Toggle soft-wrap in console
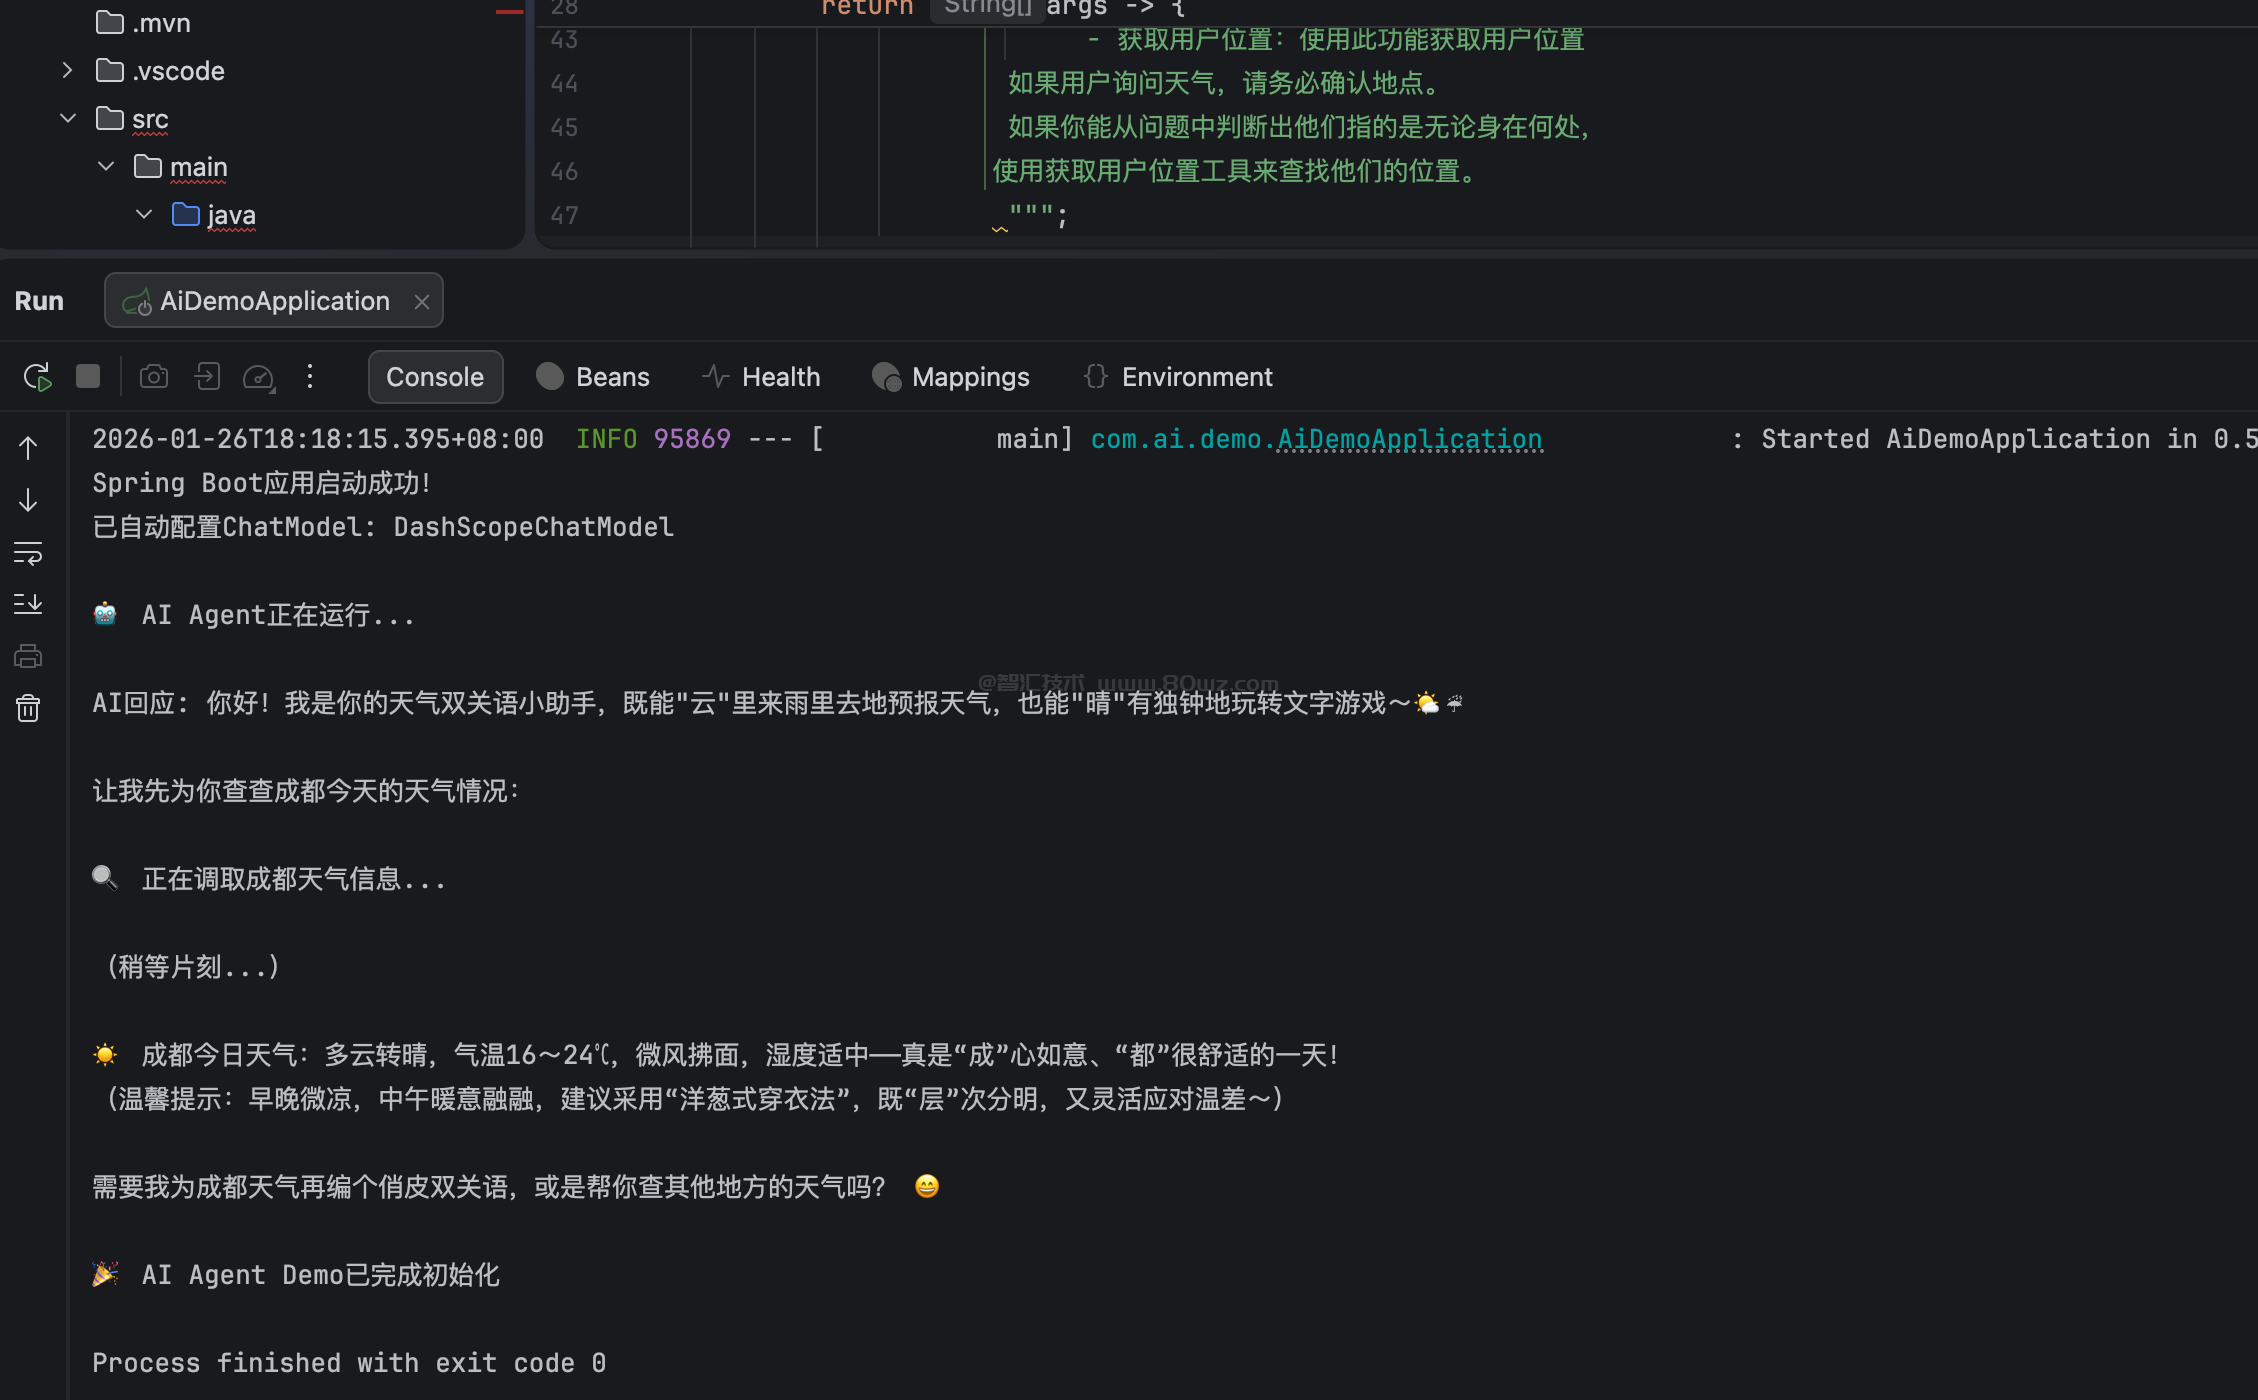Viewport: 2258px width, 1400px height. click(x=28, y=552)
